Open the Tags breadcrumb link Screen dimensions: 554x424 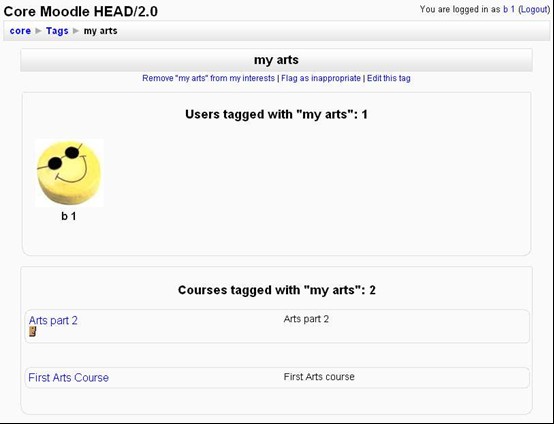click(57, 31)
